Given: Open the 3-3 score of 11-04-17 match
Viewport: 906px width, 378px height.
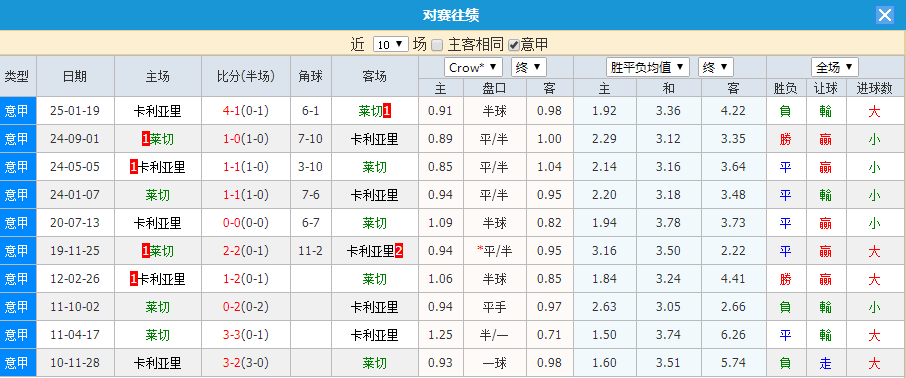Looking at the screenshot, I should pos(231,335).
